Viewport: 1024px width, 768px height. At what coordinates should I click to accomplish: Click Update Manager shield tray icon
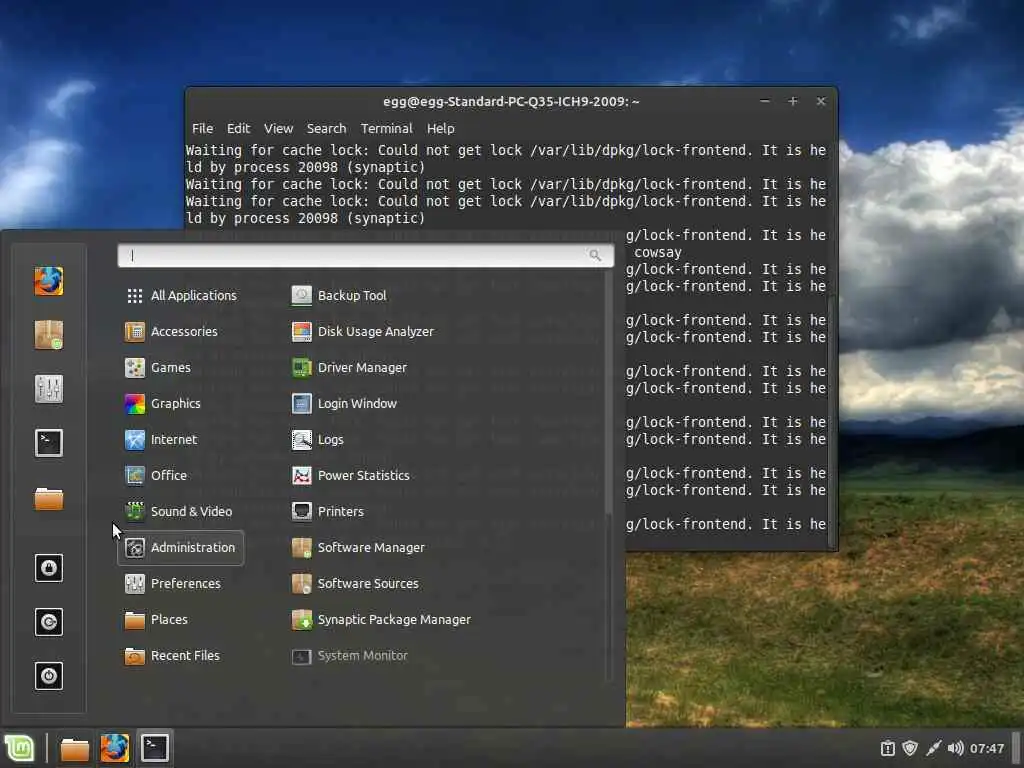(910, 748)
